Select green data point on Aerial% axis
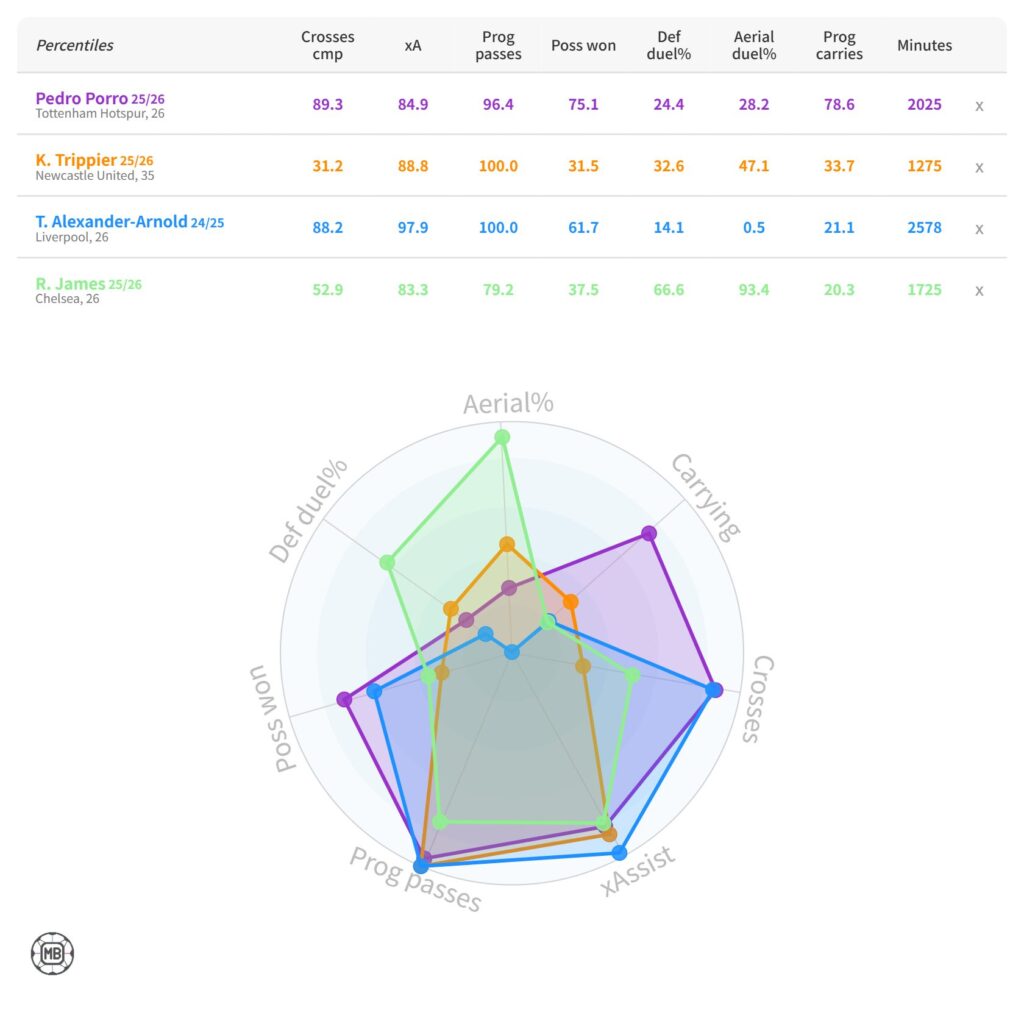 (x=502, y=437)
